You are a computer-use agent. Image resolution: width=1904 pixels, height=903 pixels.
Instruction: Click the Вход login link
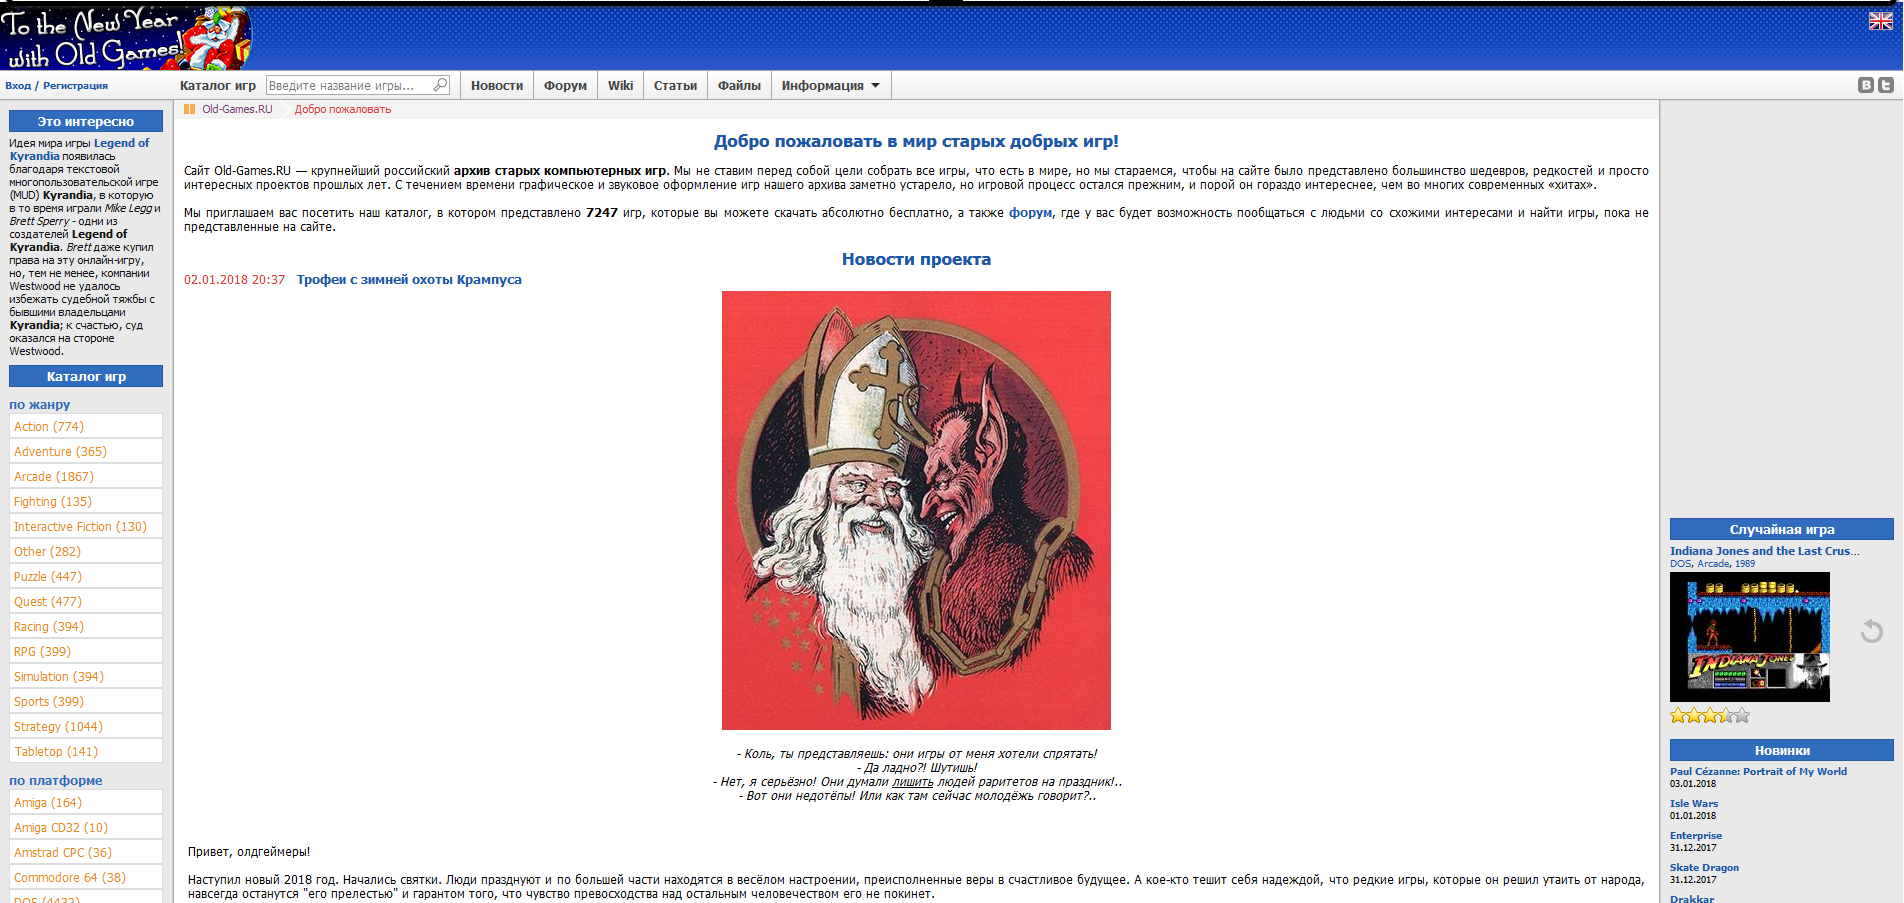click(x=18, y=86)
